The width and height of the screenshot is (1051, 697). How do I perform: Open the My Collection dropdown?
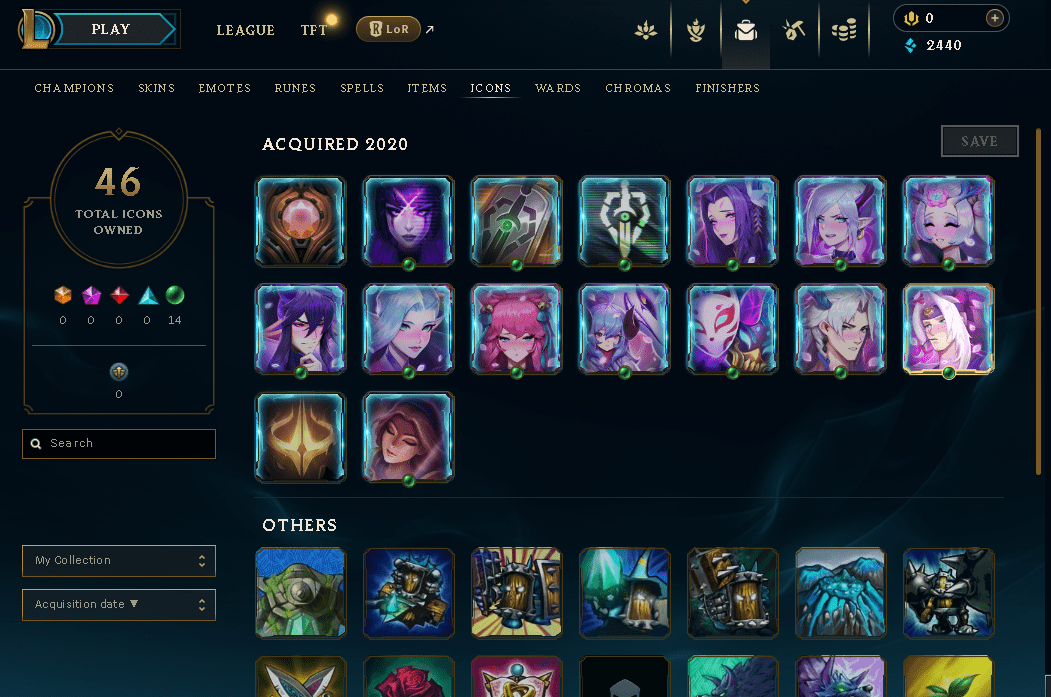coord(119,561)
